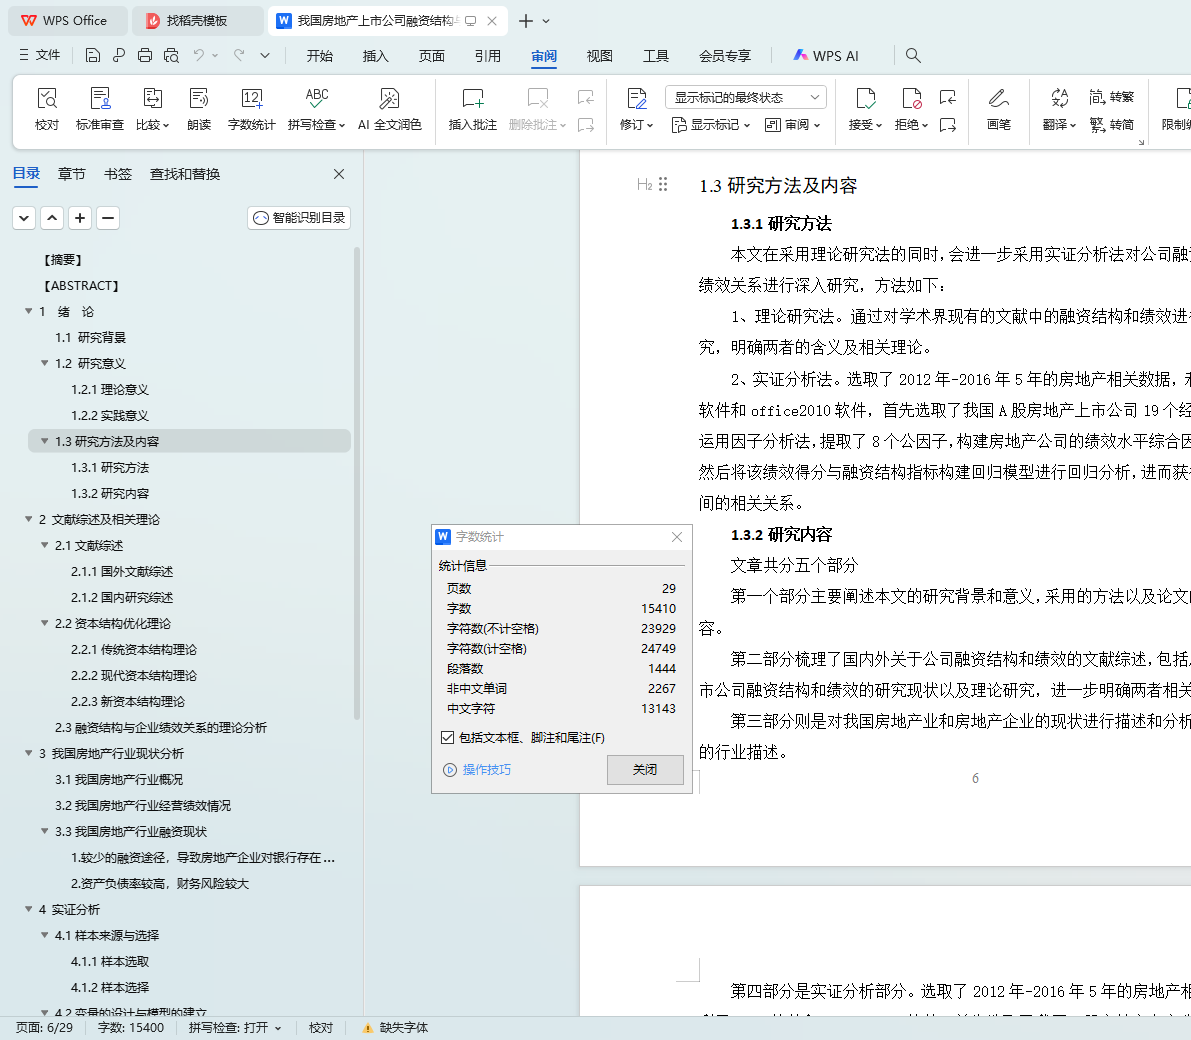
Task: Open the 标准审查 tool
Action: pos(100,109)
